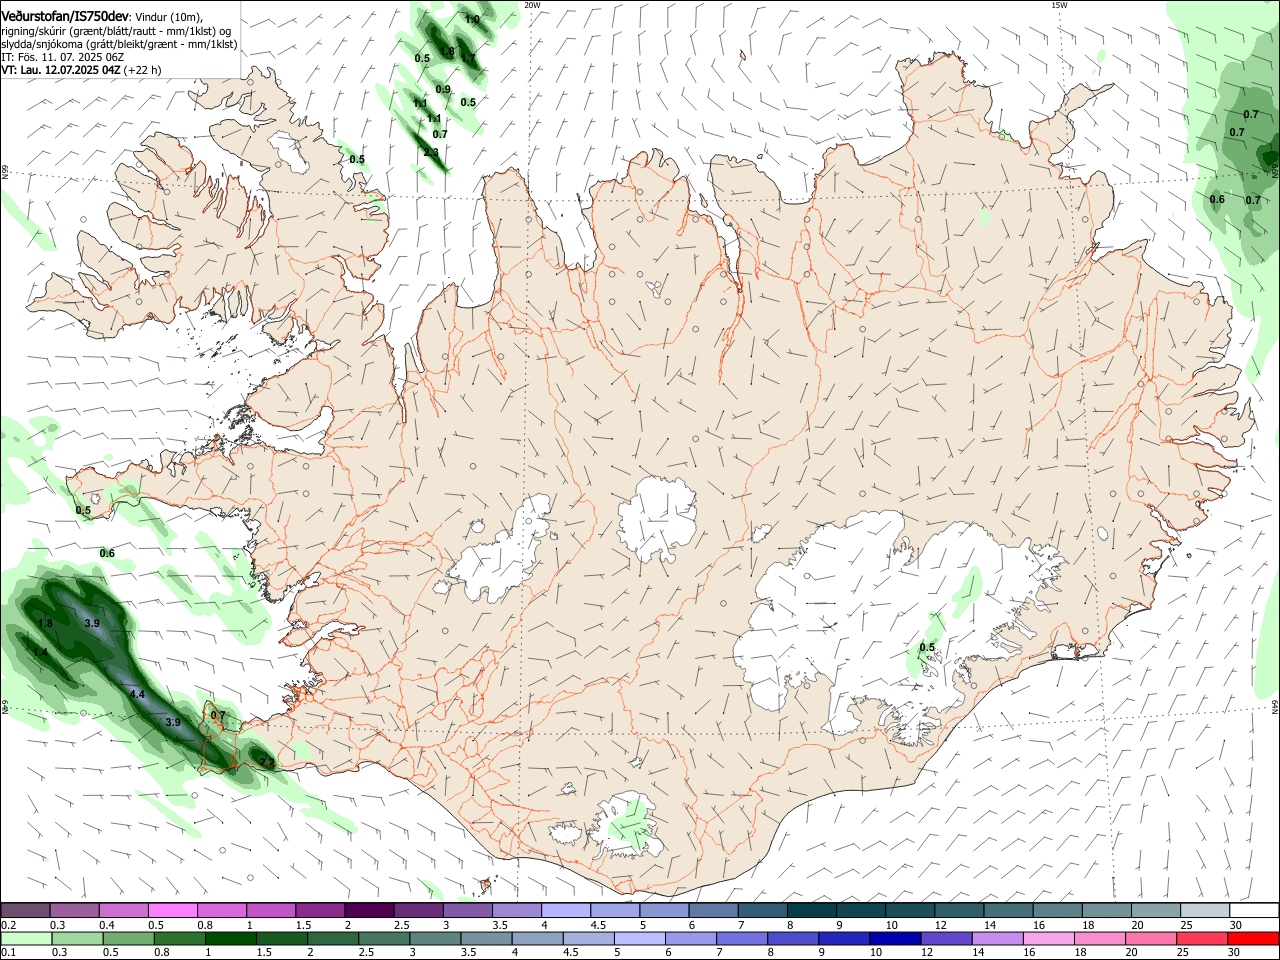Click the Veðurstofan/IS750dev title text
This screenshot has height=960, width=1280.
click(64, 17)
